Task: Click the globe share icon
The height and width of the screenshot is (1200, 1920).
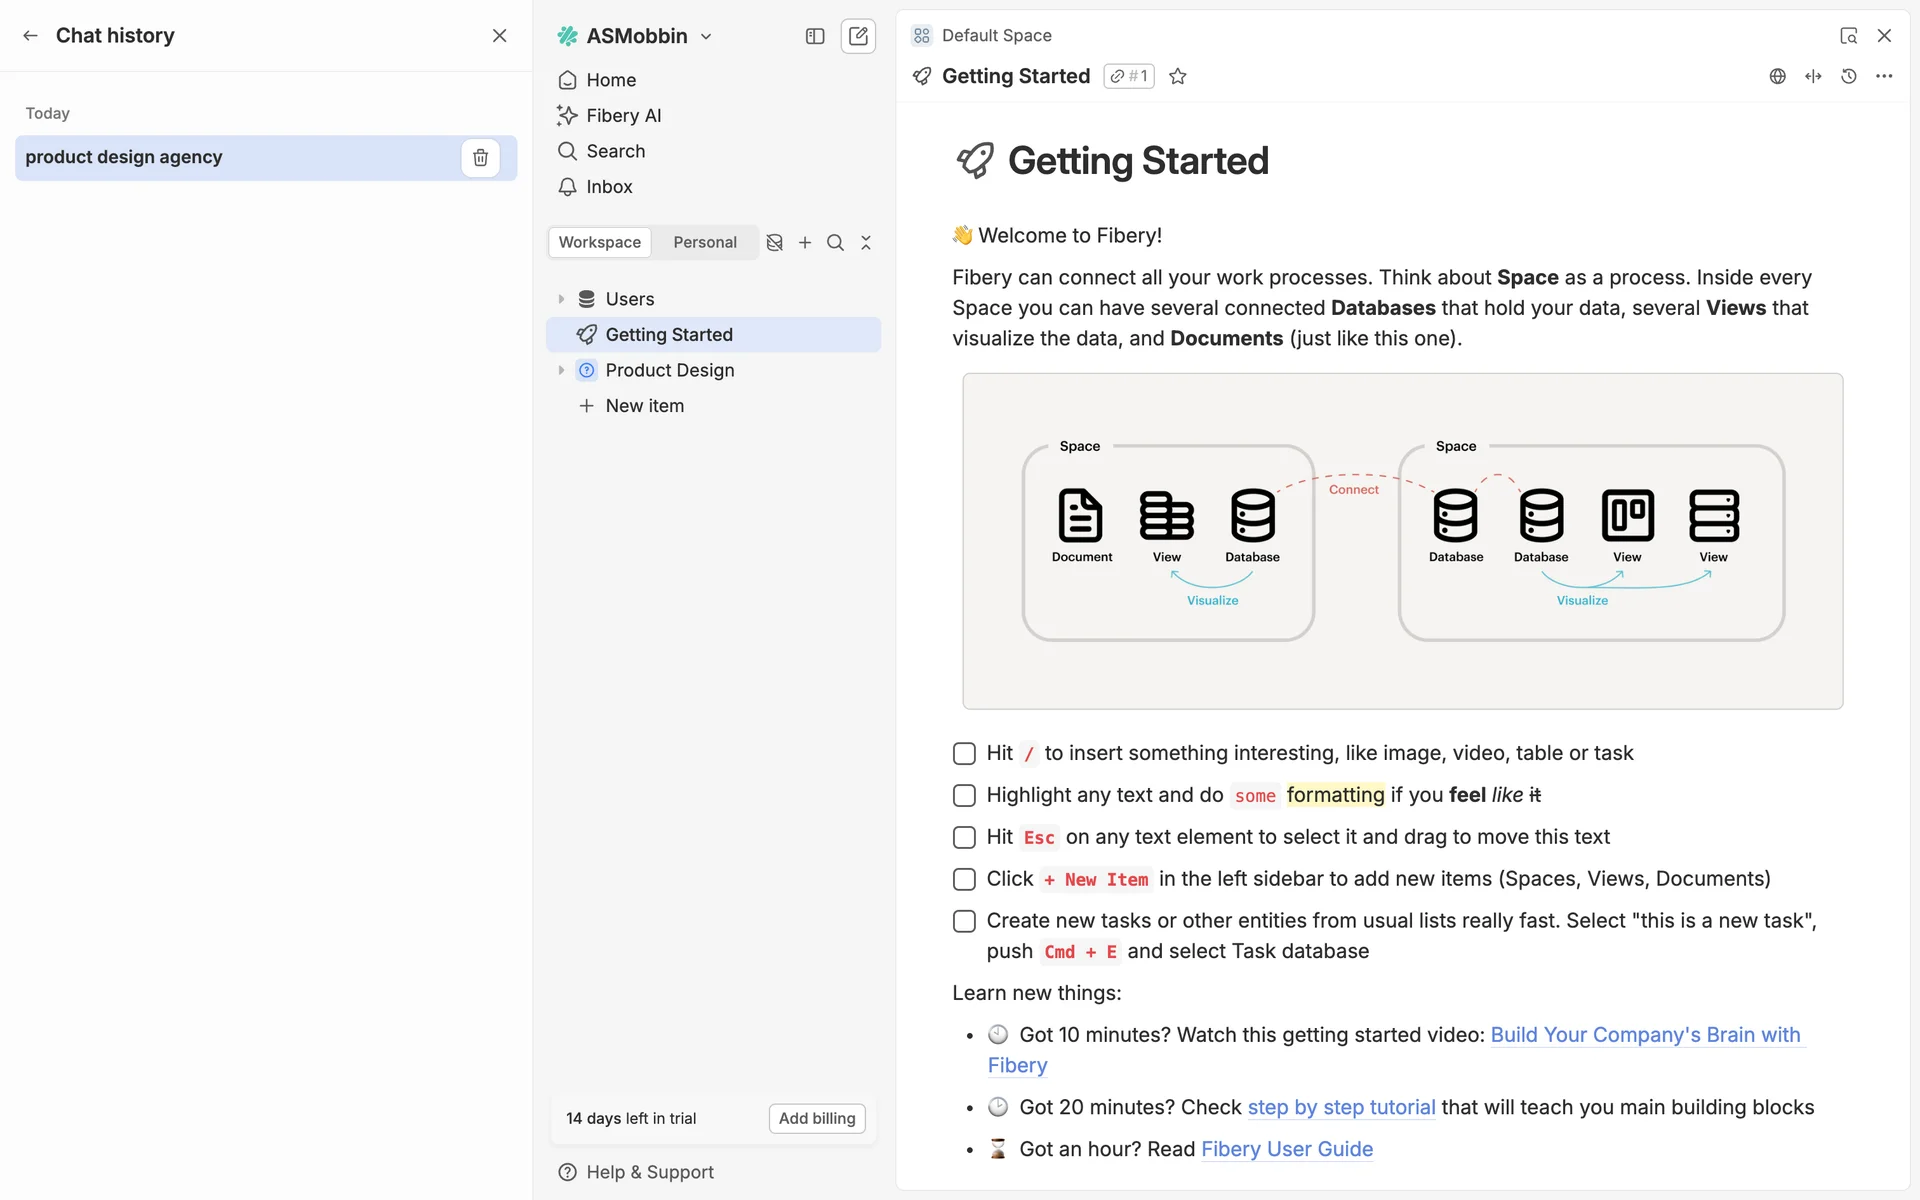Action: point(1777,76)
